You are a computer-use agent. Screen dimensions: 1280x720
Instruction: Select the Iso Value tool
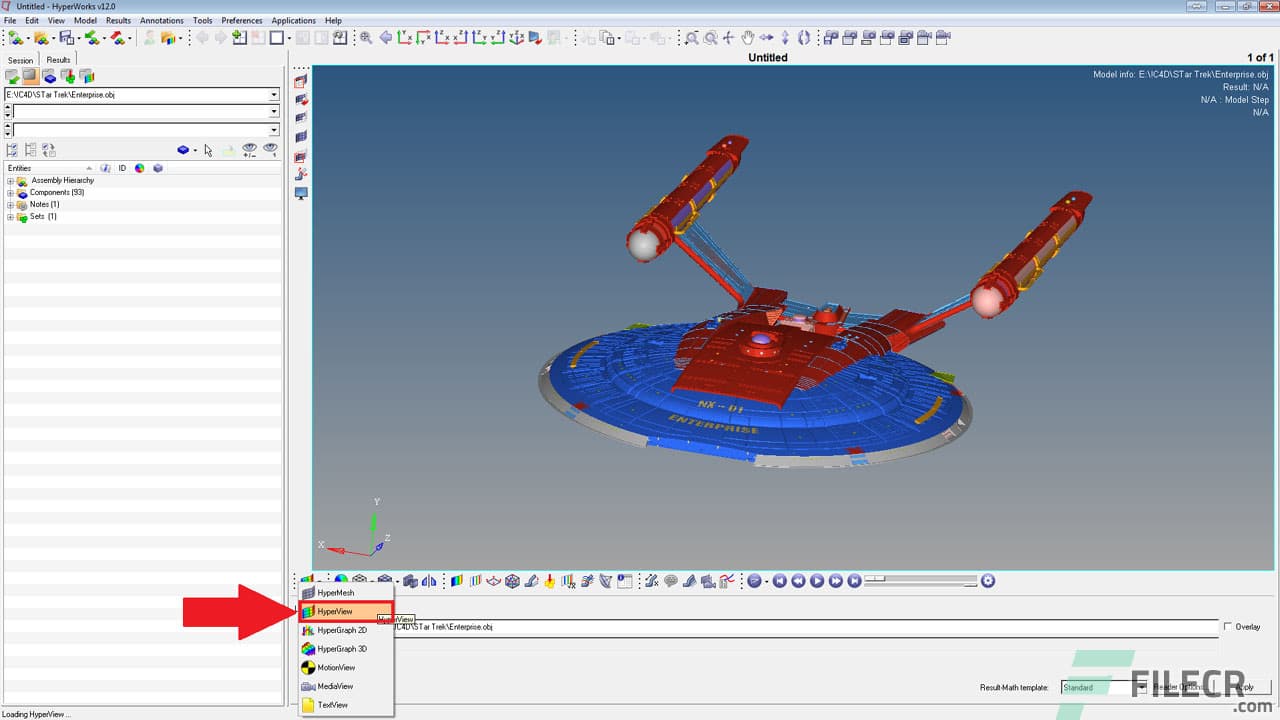[x=476, y=581]
